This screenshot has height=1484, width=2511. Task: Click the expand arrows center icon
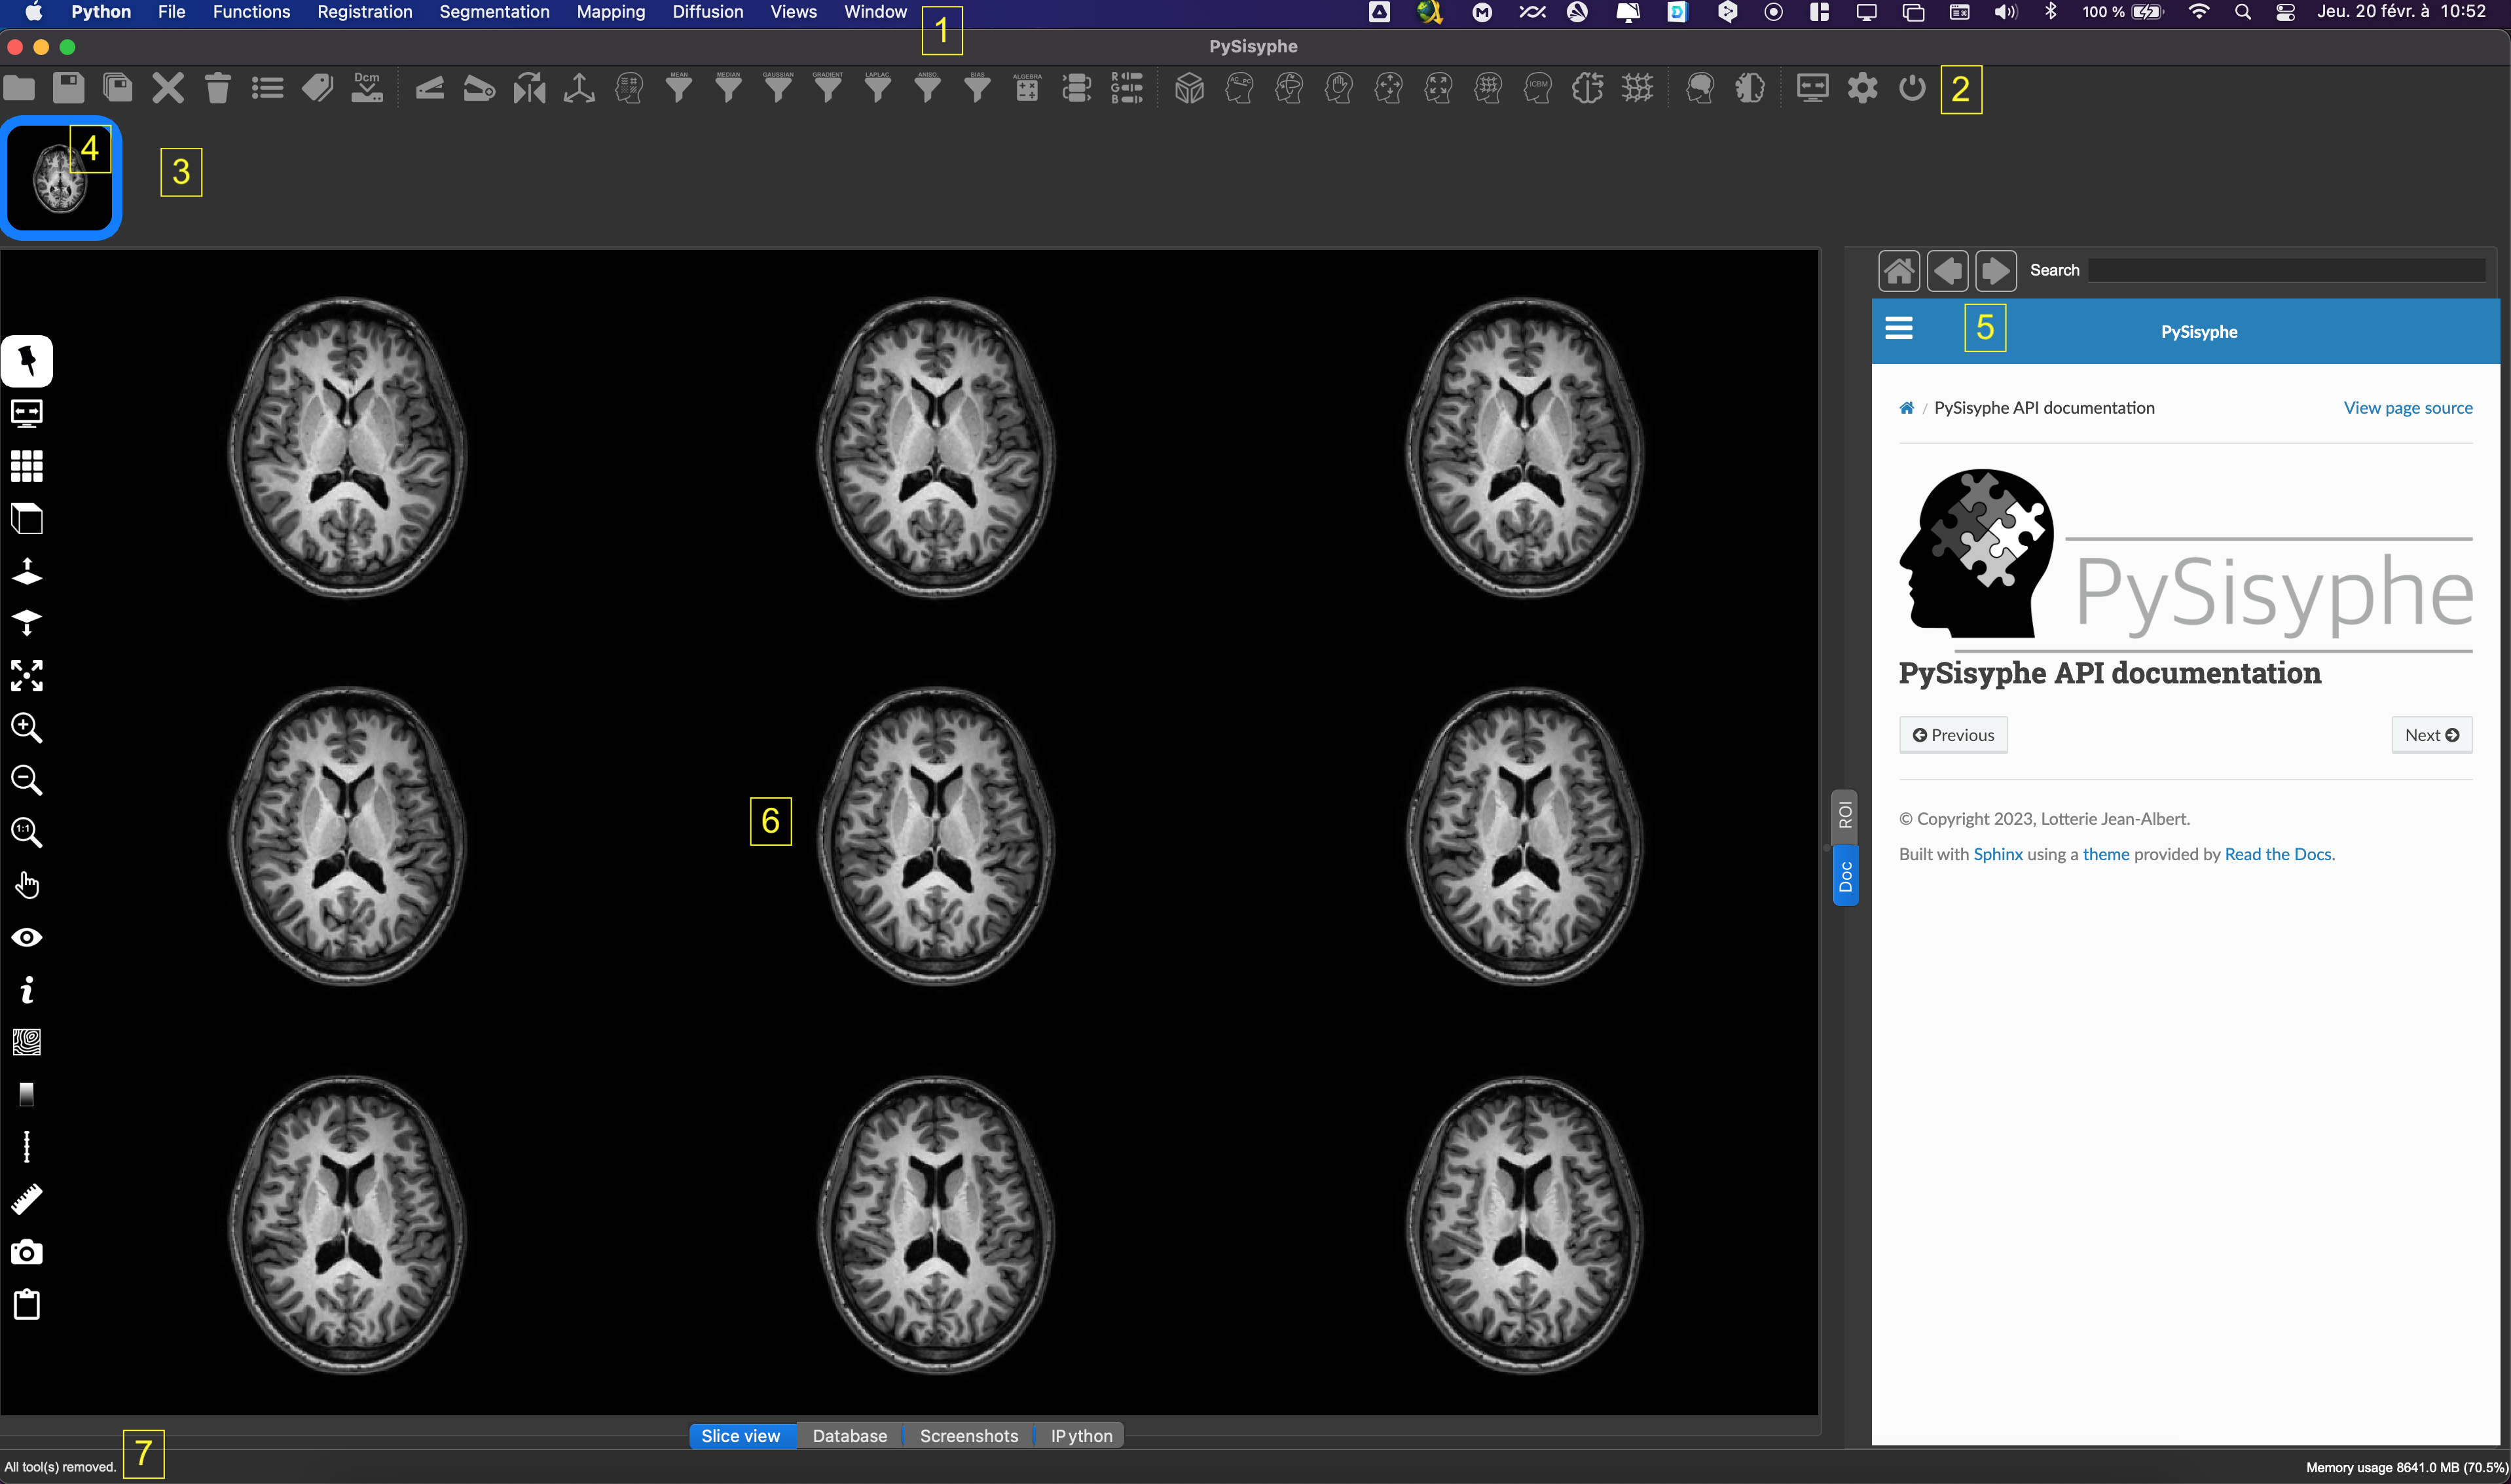[27, 675]
